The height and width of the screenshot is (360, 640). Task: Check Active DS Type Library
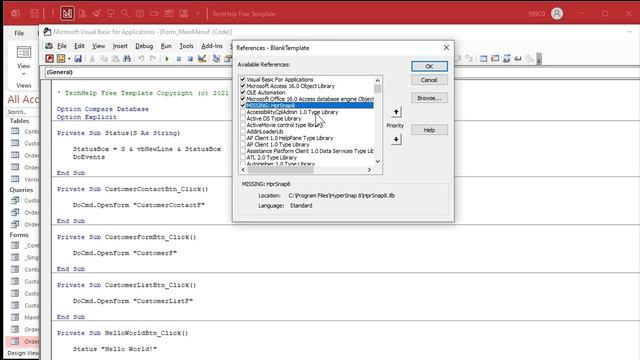[x=243, y=119]
